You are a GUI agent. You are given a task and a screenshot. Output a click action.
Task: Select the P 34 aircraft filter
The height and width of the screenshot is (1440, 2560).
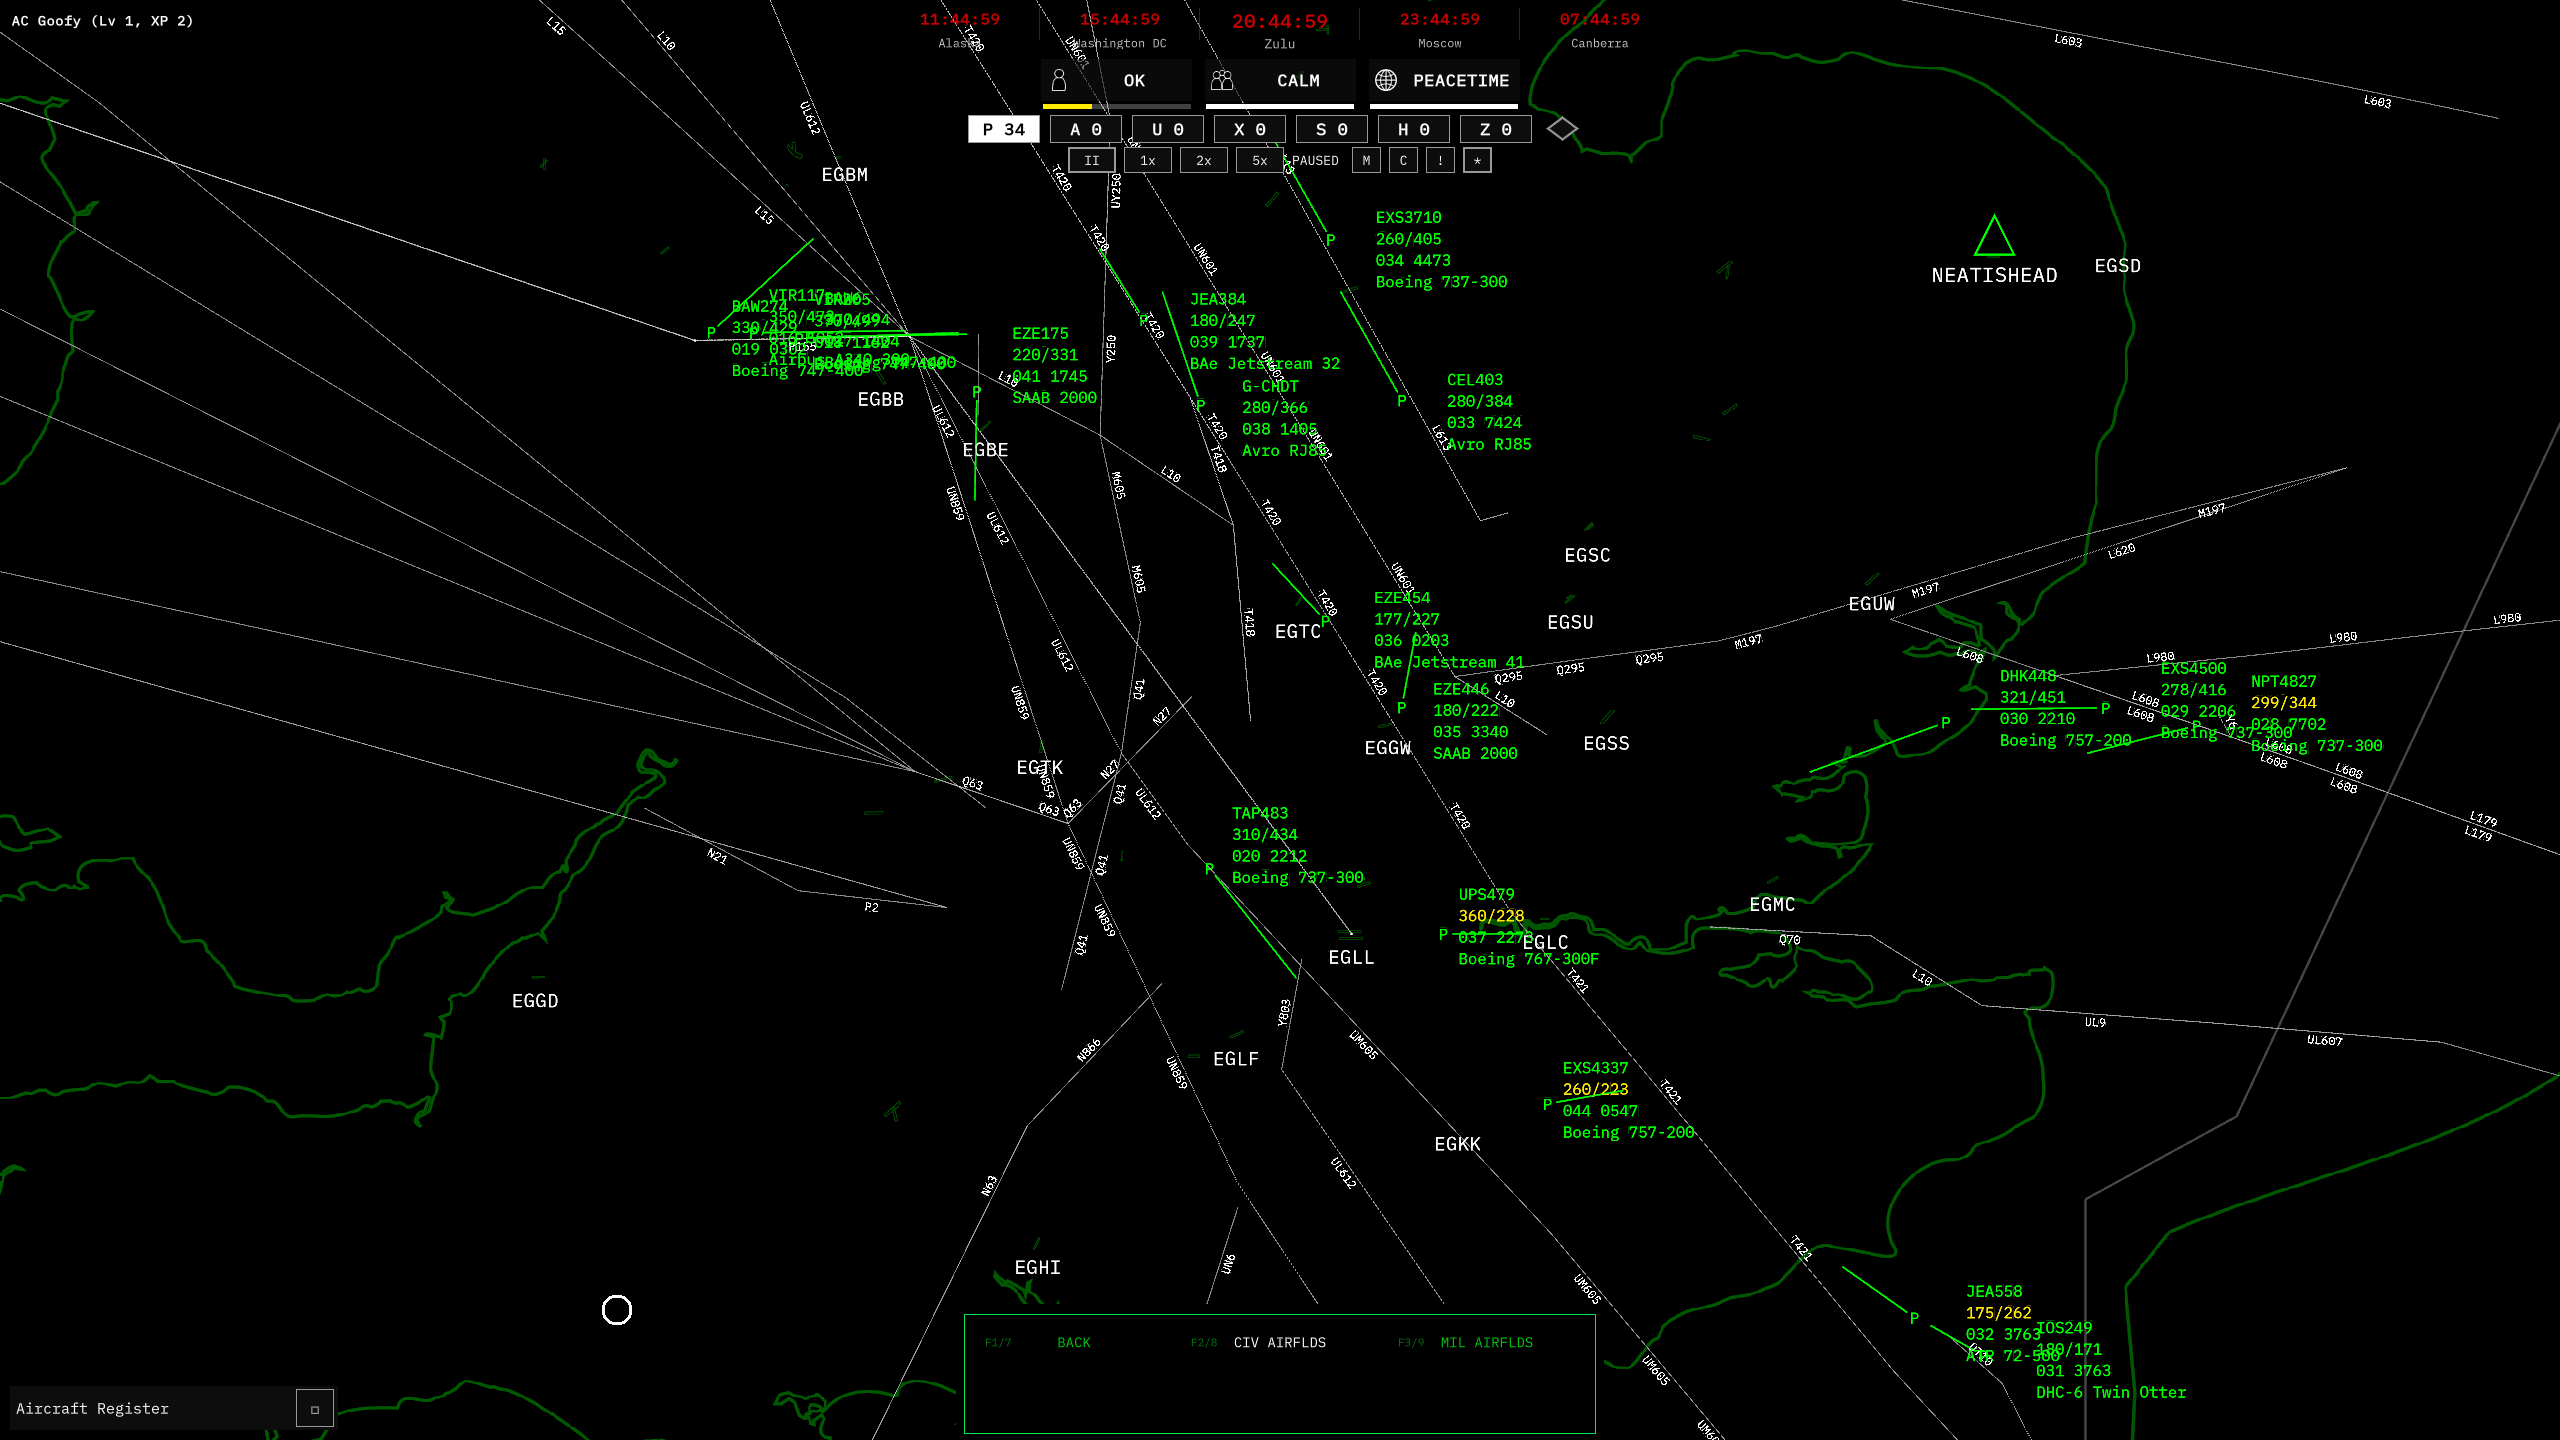(1003, 129)
